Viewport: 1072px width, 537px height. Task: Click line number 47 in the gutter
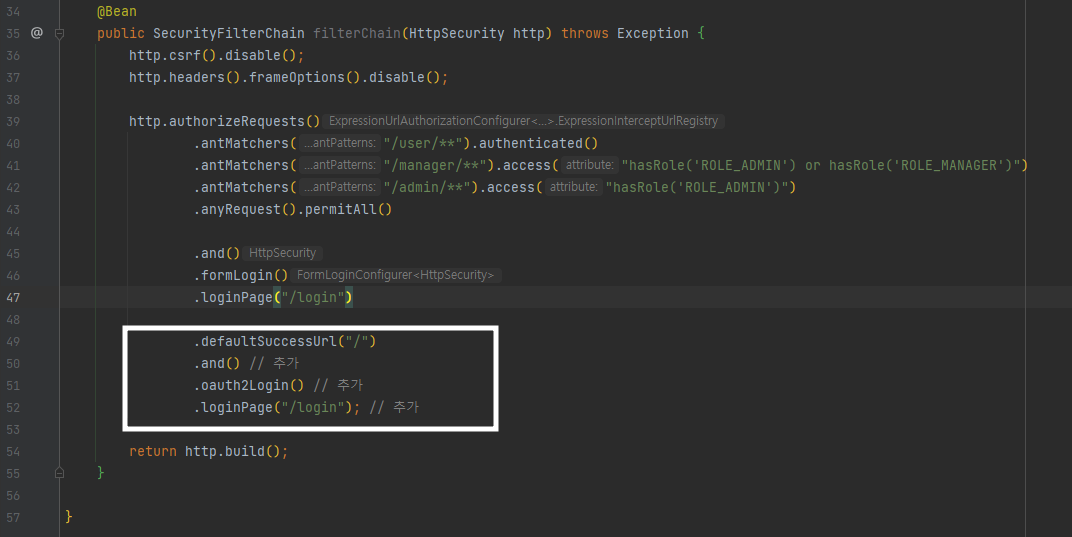14,298
